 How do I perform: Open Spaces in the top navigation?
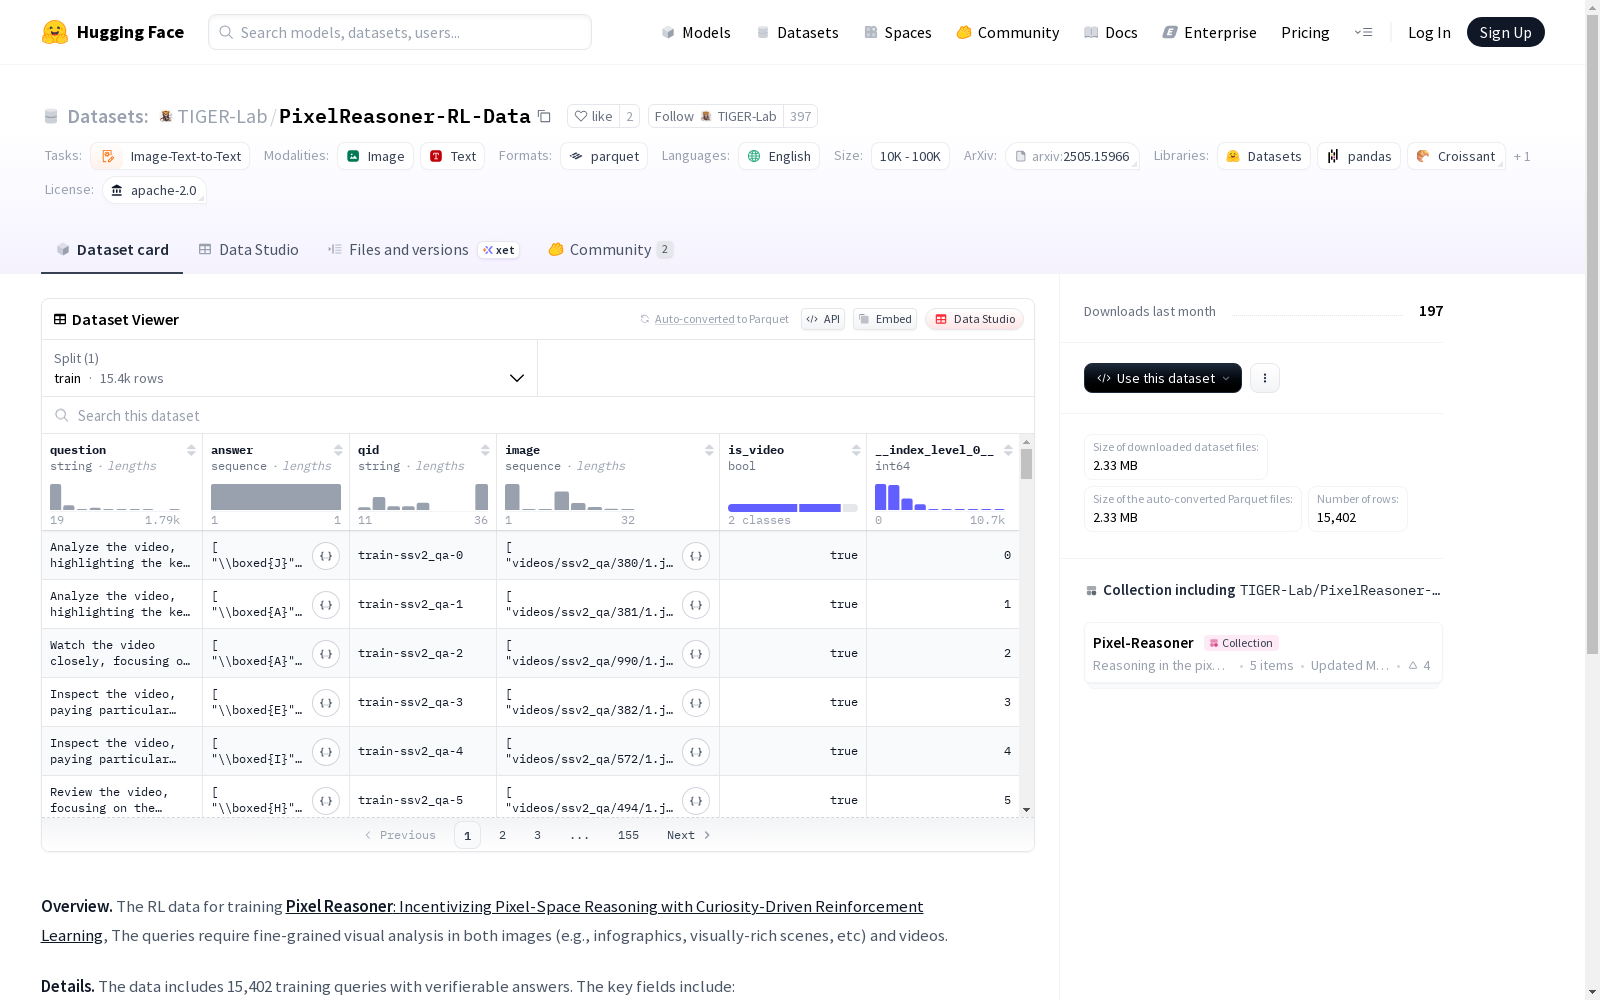point(897,32)
